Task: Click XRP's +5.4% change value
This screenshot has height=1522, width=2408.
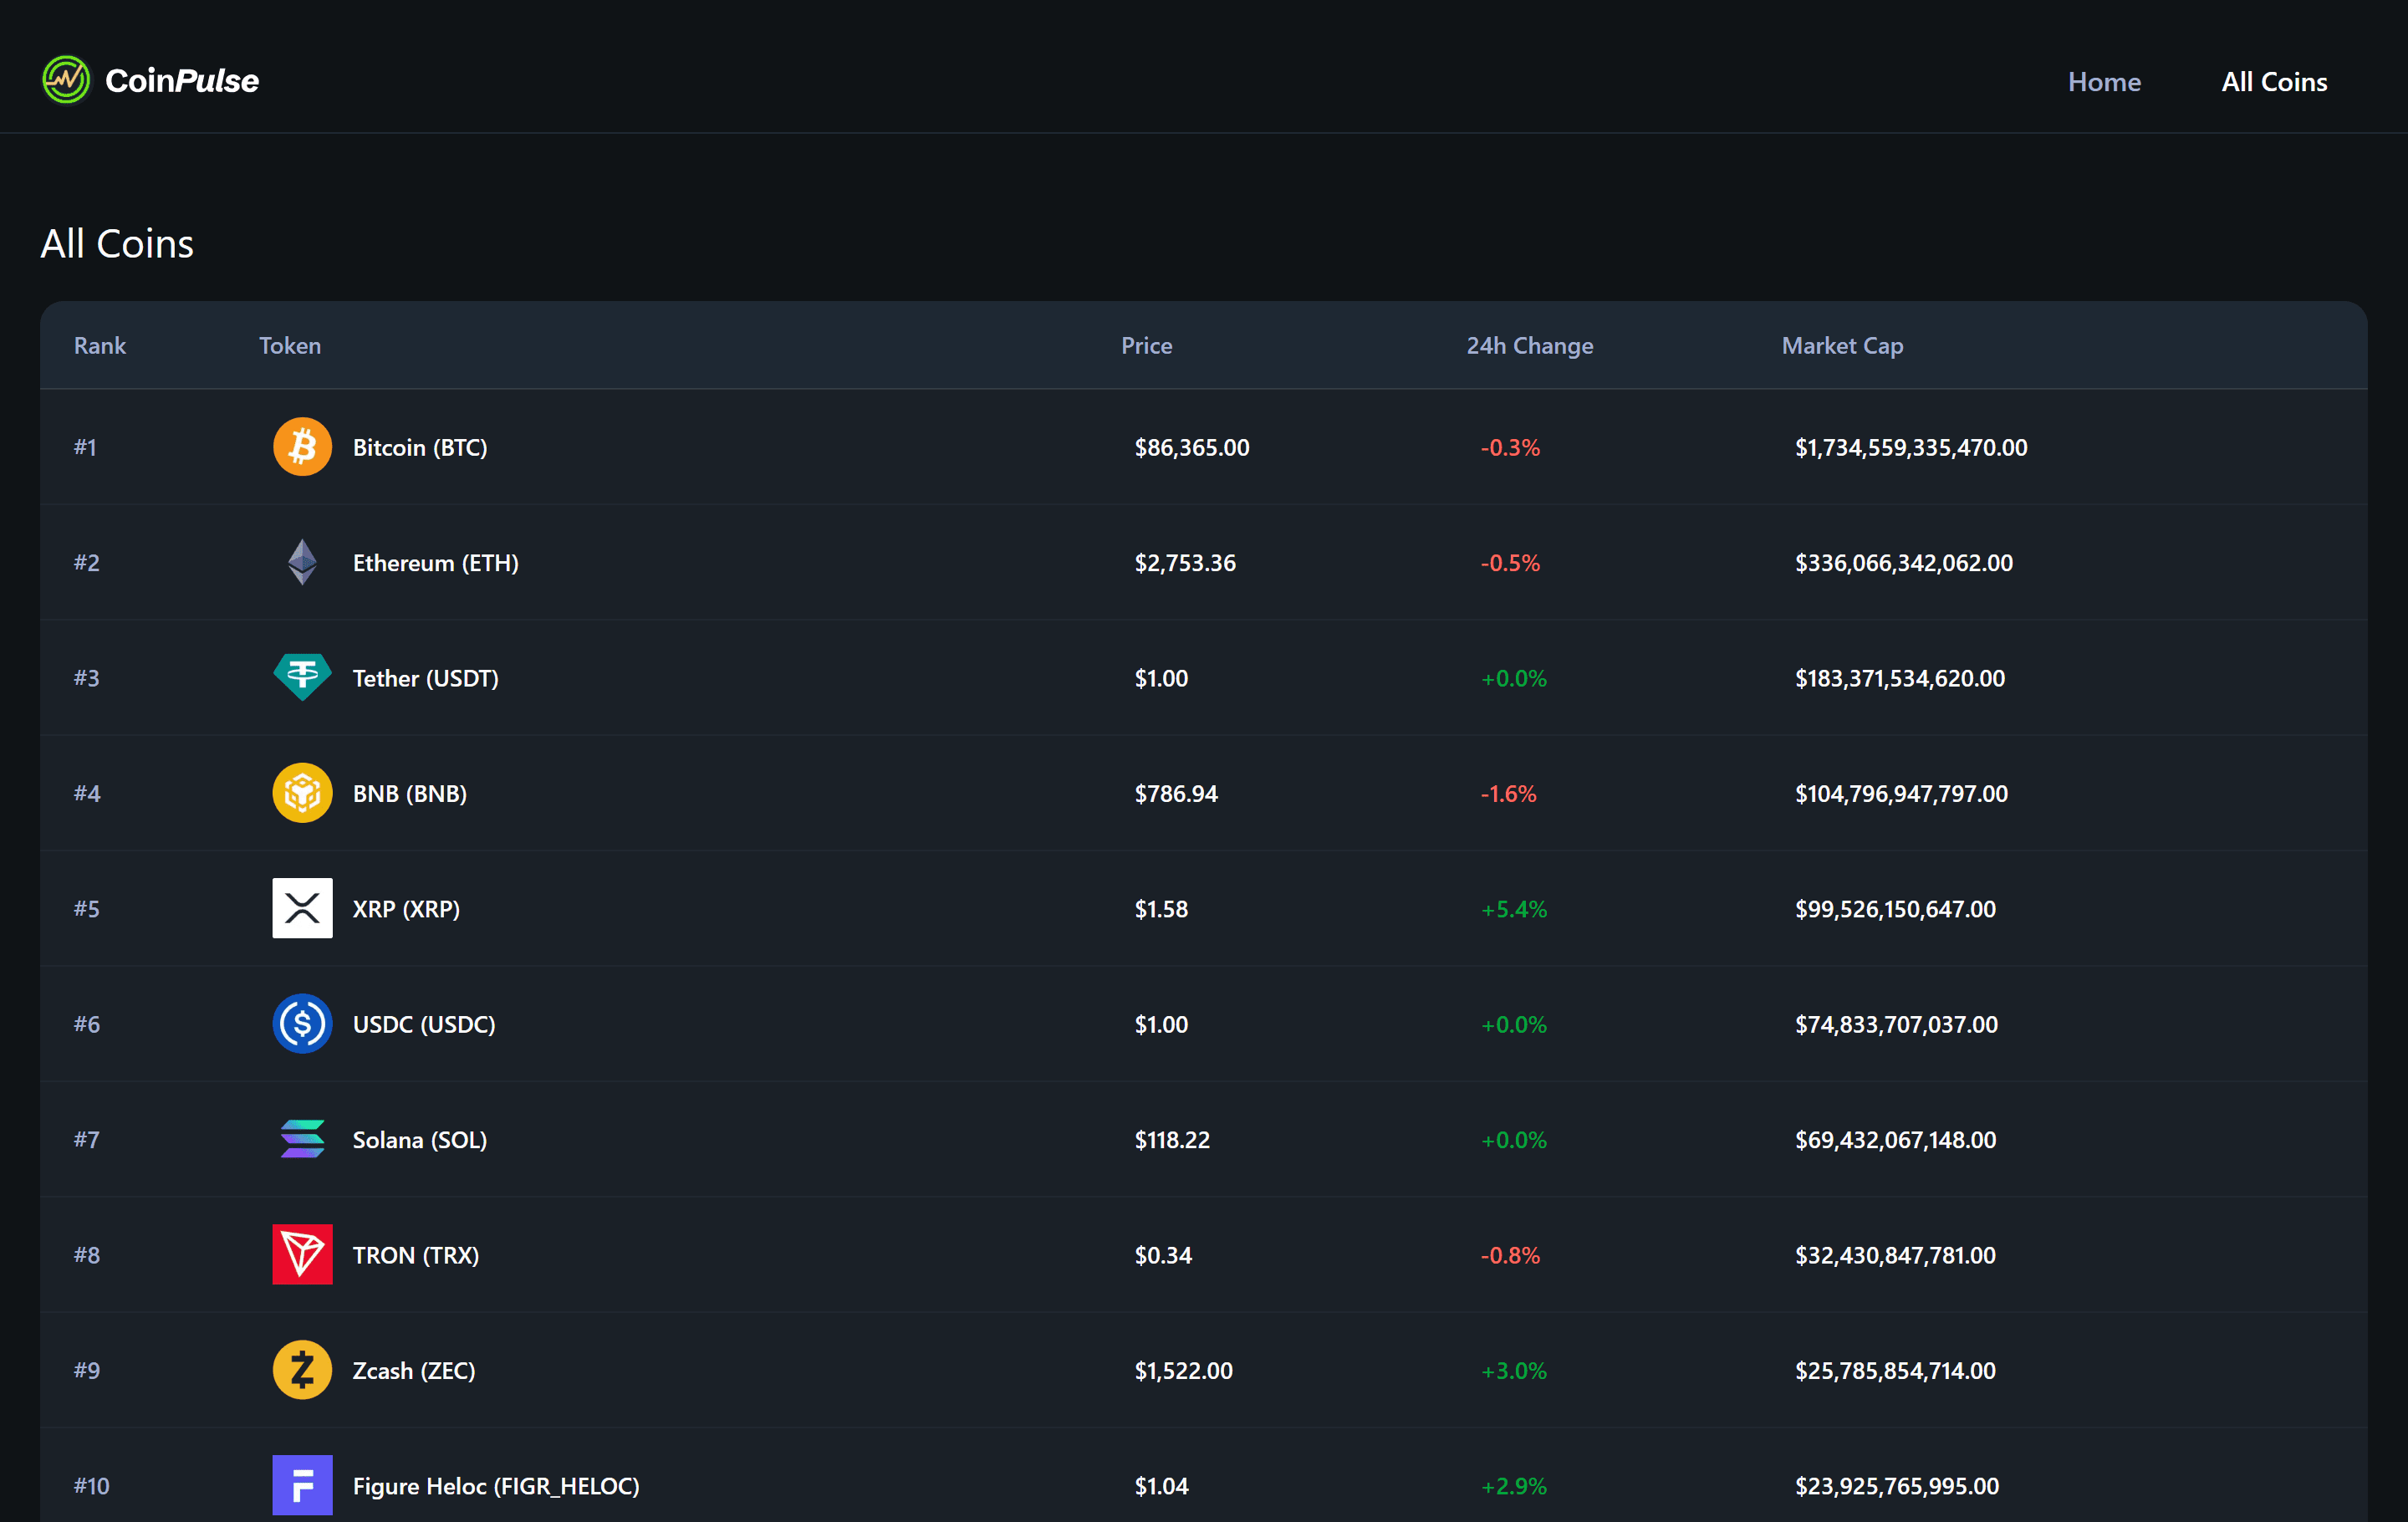Action: (x=1513, y=908)
